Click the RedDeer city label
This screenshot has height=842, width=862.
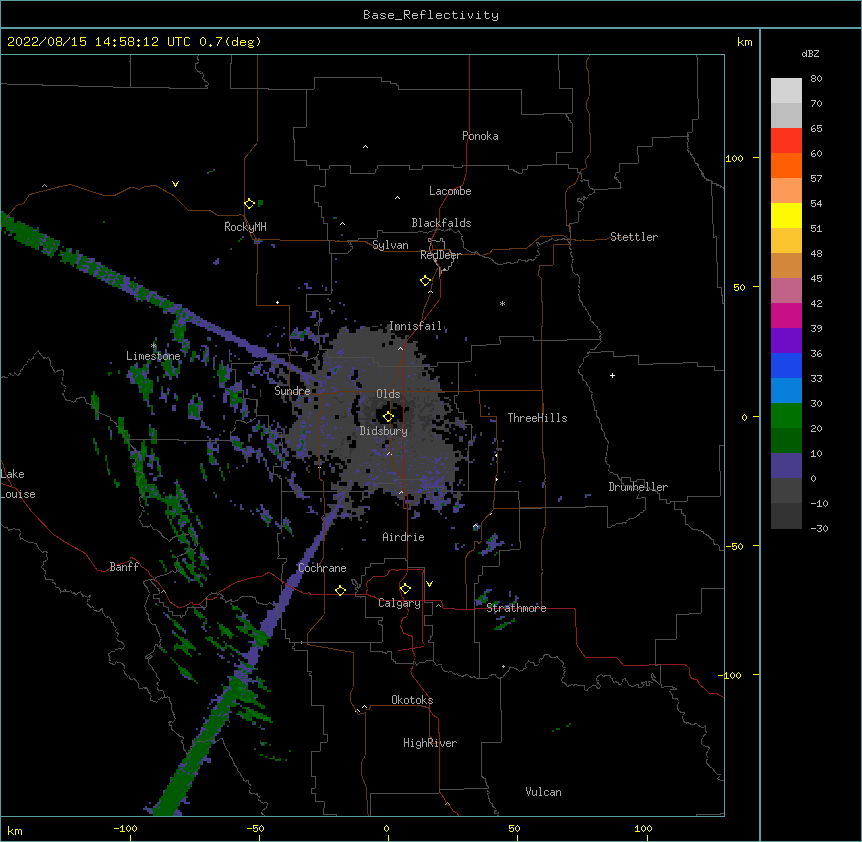[x=440, y=255]
